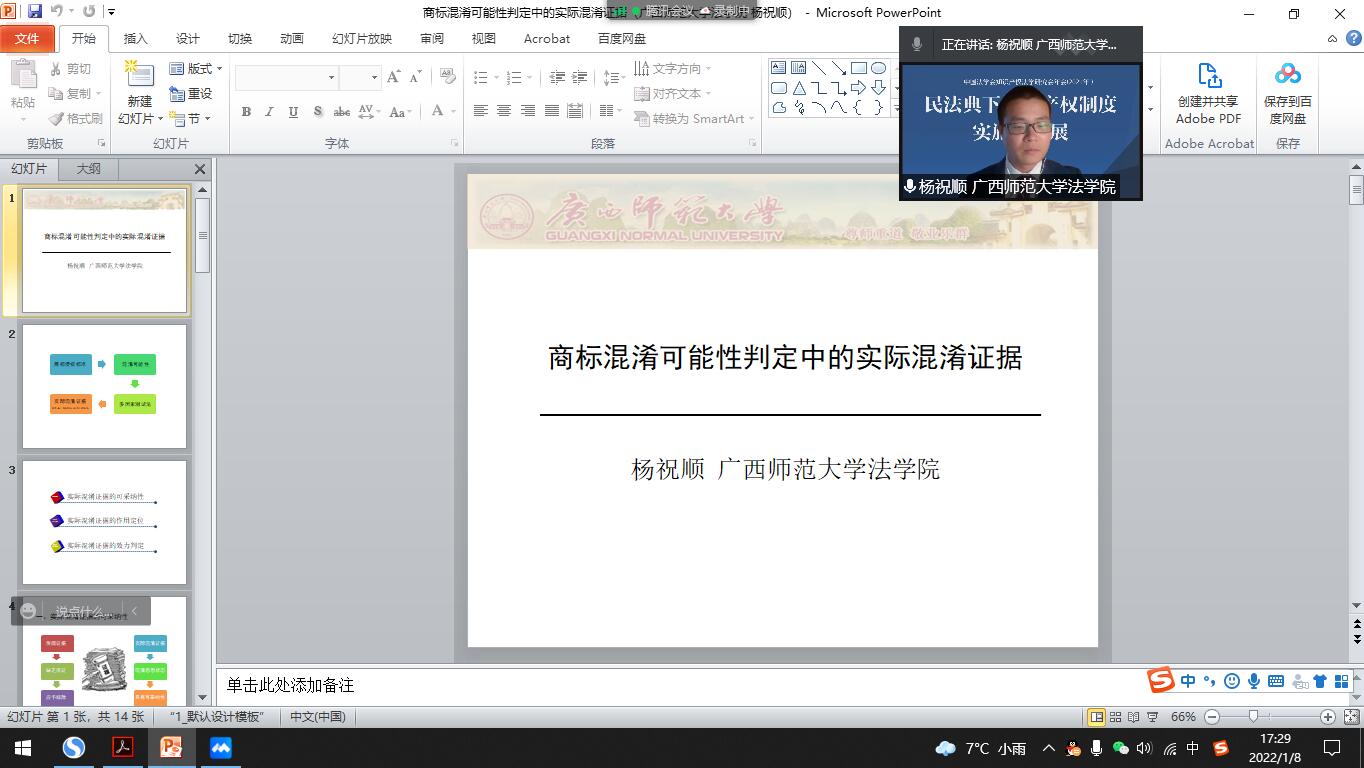1364x768 pixels.
Task: Click the increase font size icon
Action: click(x=393, y=77)
